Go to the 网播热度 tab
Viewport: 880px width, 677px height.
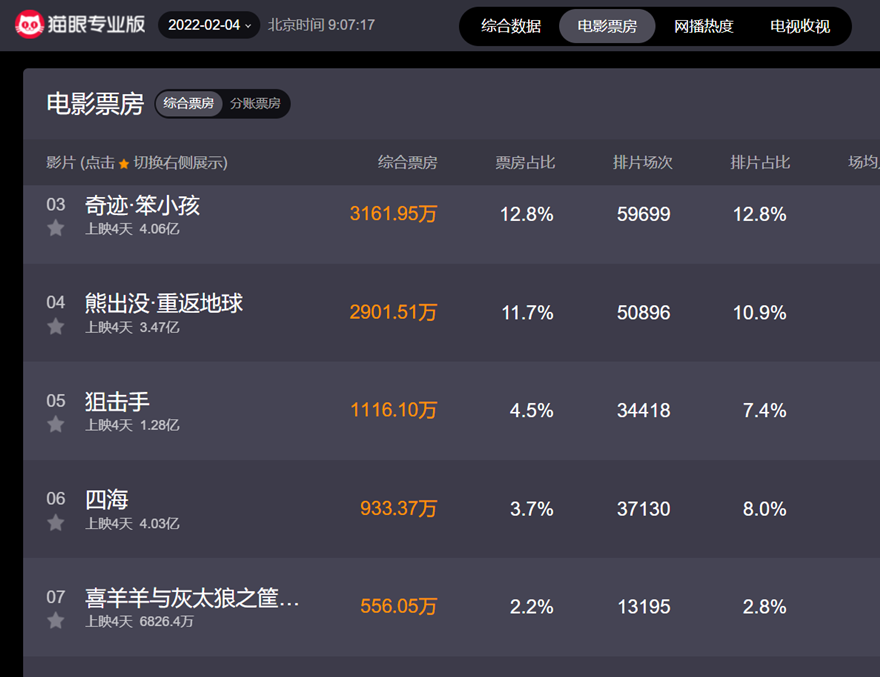point(703,26)
